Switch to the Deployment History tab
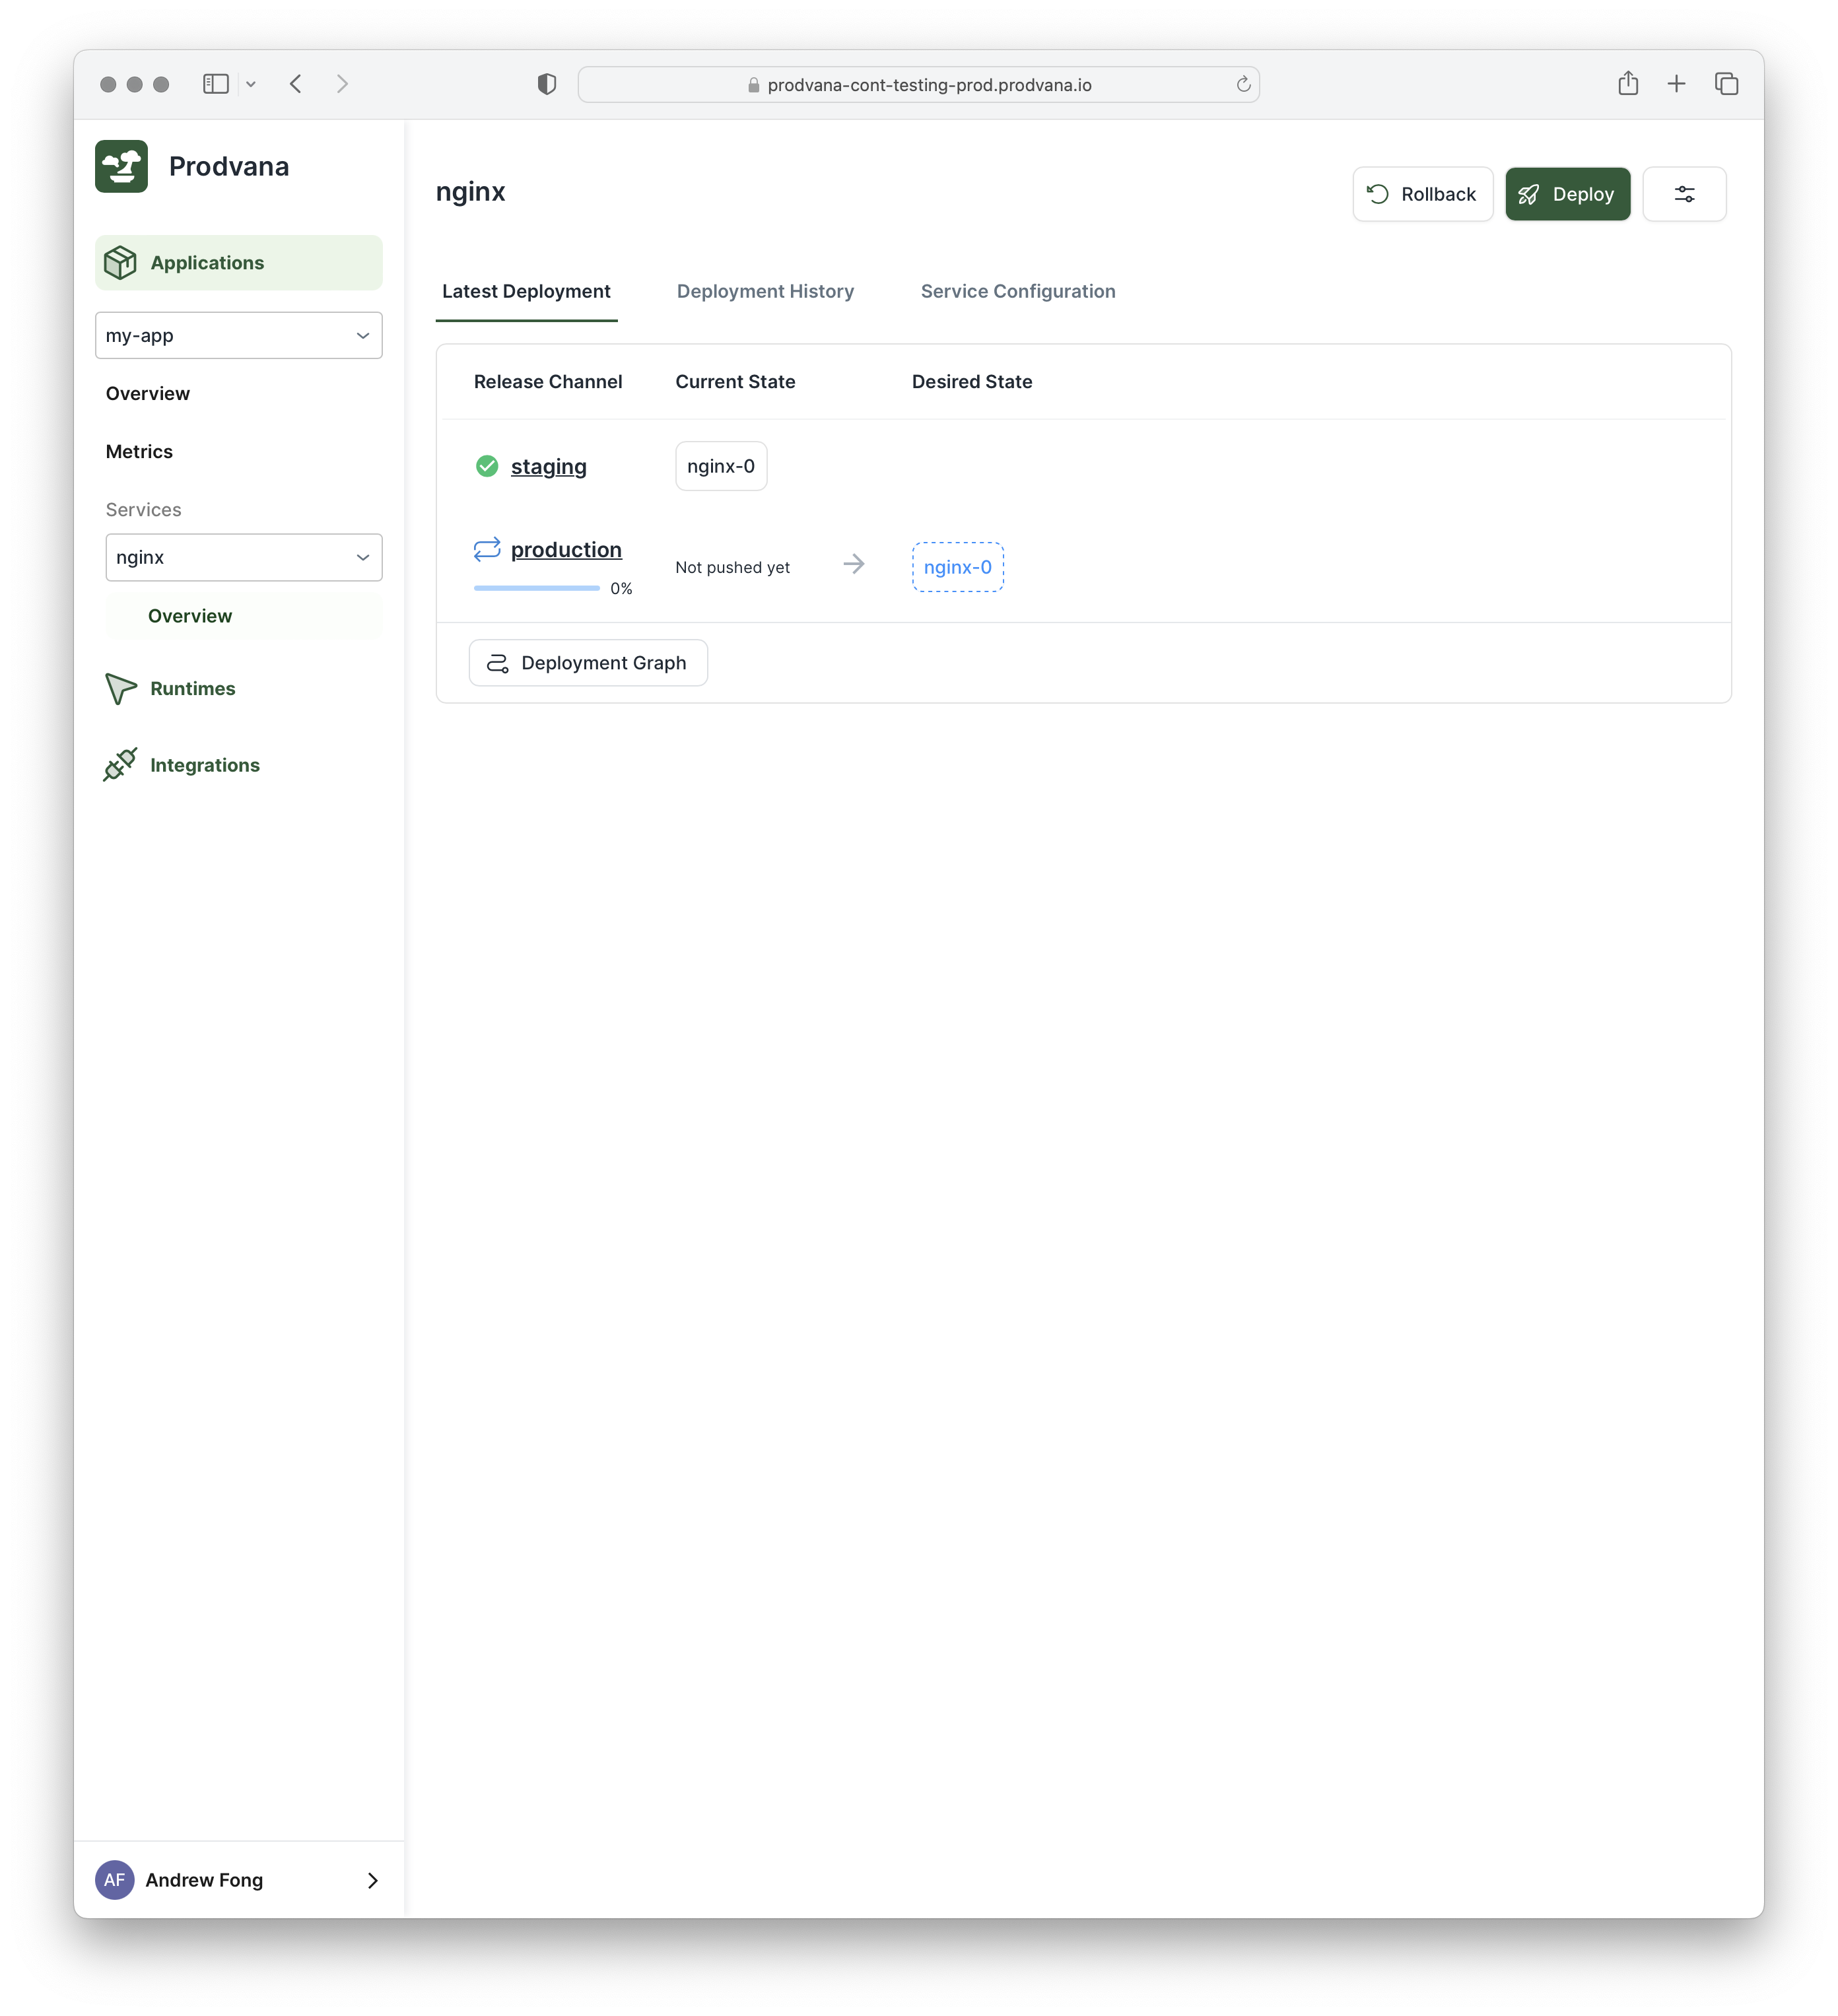This screenshot has width=1838, height=2016. 765,291
